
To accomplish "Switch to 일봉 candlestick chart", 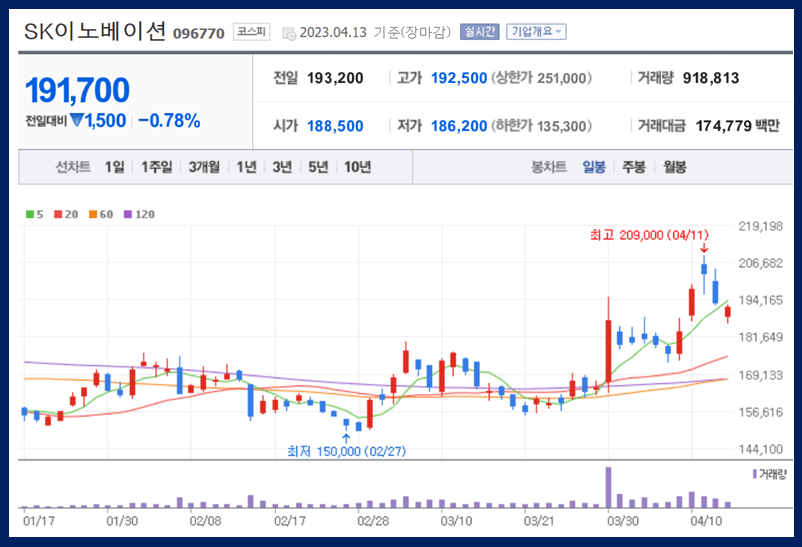I will tap(594, 167).
